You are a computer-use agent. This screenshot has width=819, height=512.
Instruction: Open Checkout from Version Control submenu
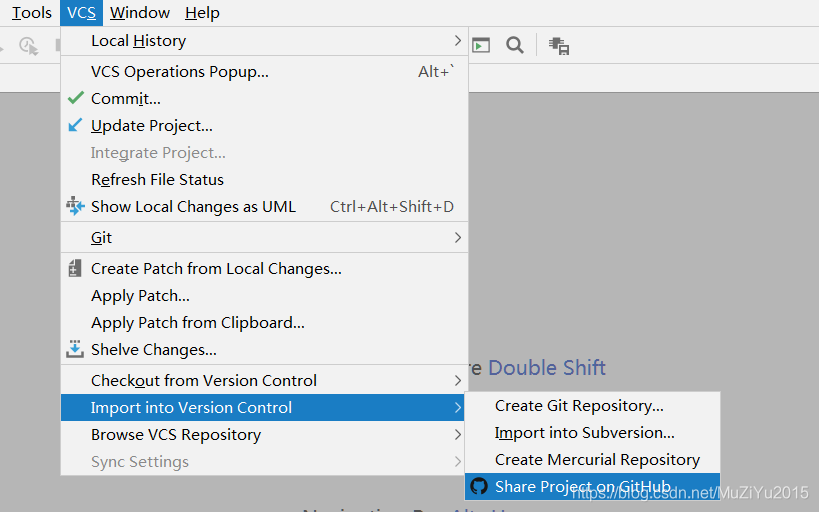coord(264,380)
